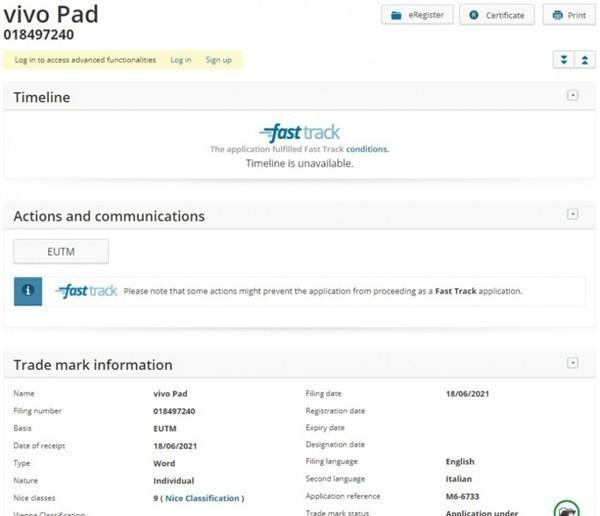Viewport: 600px width, 516px height.
Task: Collapse the Timeline section
Action: point(572,95)
